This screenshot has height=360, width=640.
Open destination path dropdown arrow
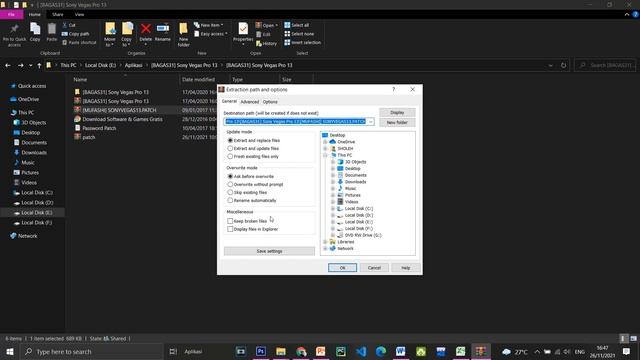(370, 122)
